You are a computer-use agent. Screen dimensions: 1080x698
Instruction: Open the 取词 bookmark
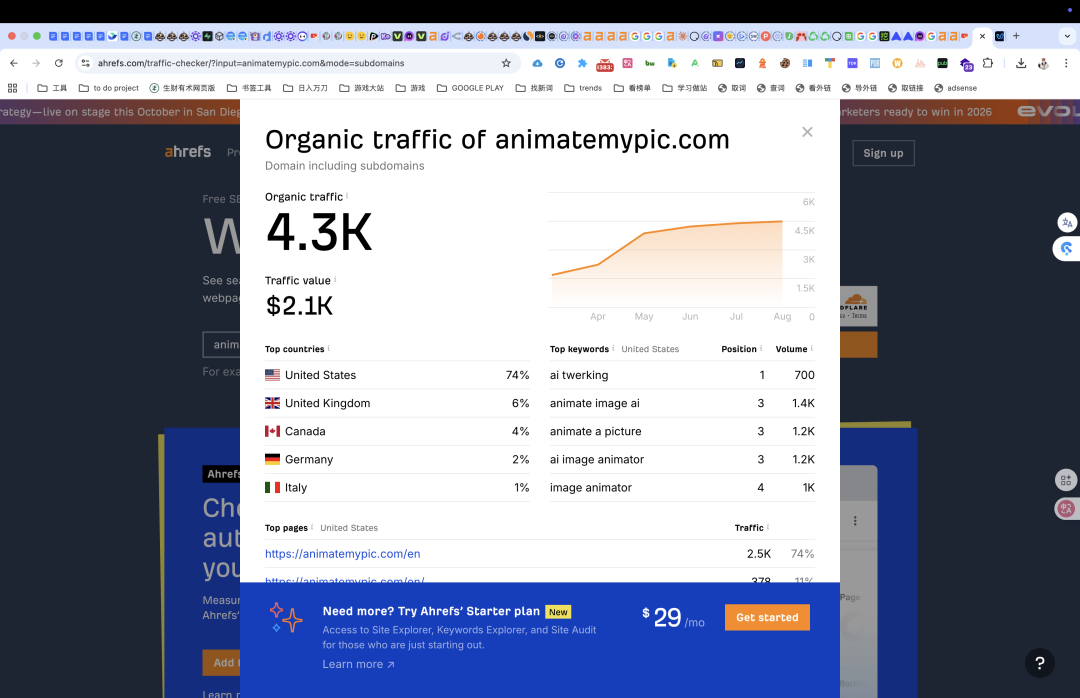click(732, 88)
